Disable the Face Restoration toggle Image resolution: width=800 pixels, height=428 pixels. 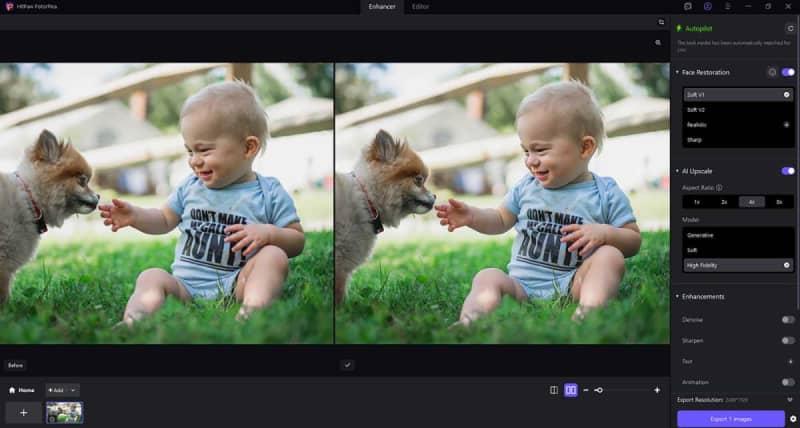tap(788, 72)
